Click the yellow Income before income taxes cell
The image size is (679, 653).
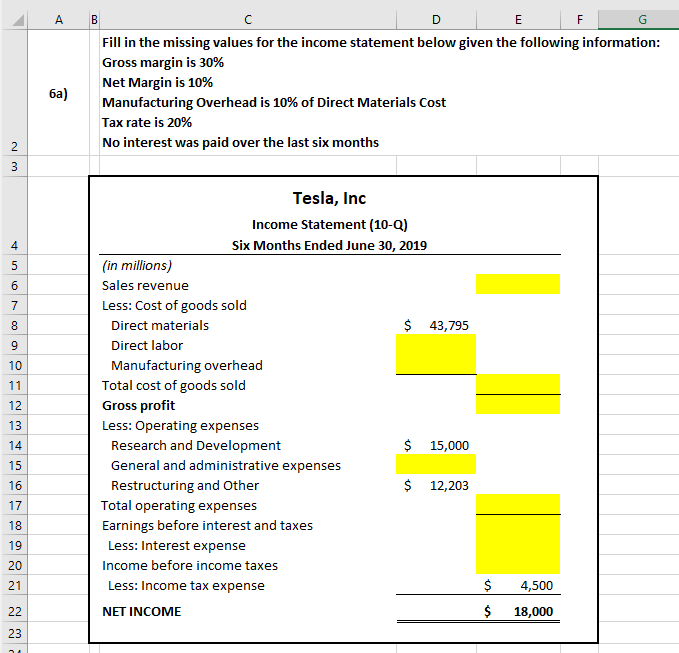coord(518,565)
